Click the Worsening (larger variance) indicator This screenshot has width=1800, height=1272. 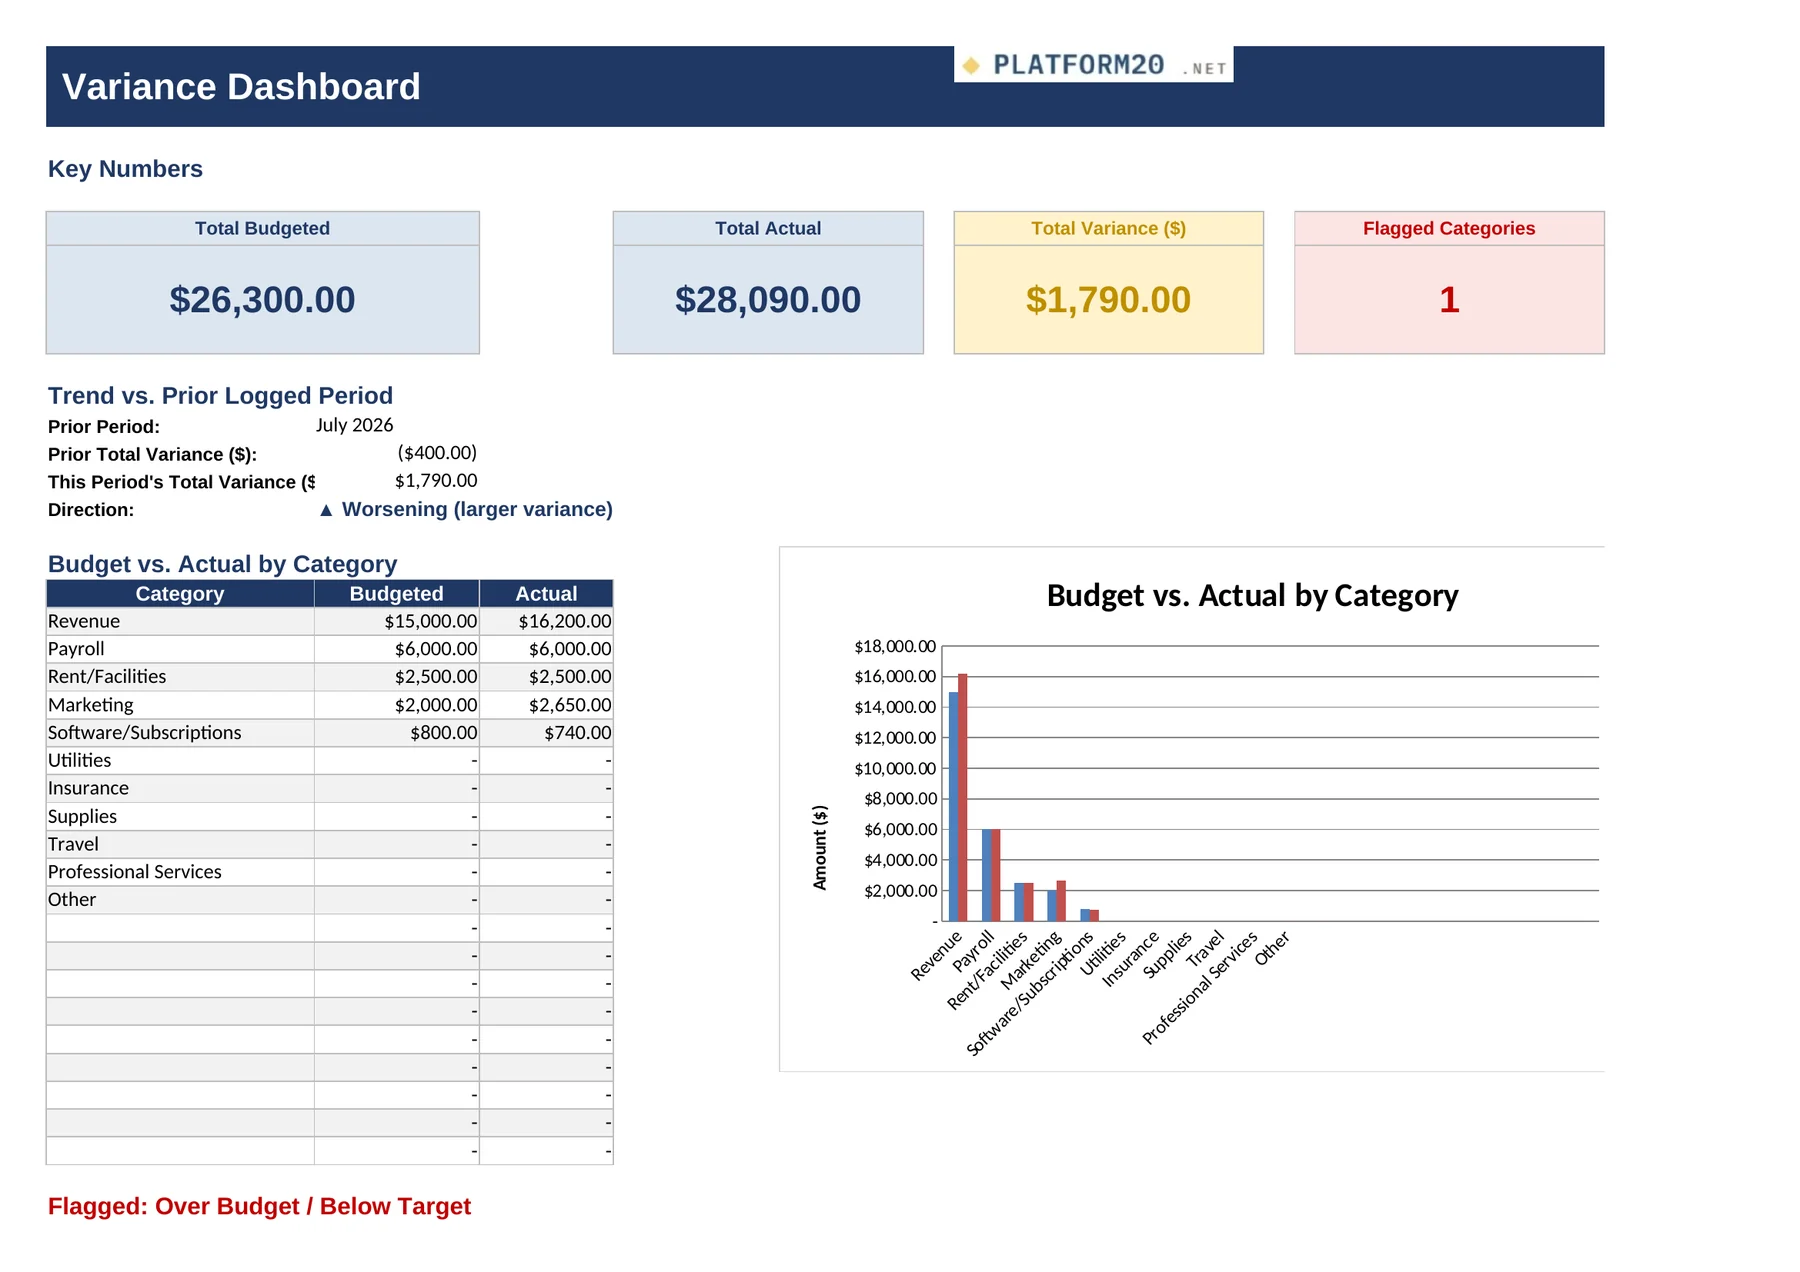coord(465,509)
